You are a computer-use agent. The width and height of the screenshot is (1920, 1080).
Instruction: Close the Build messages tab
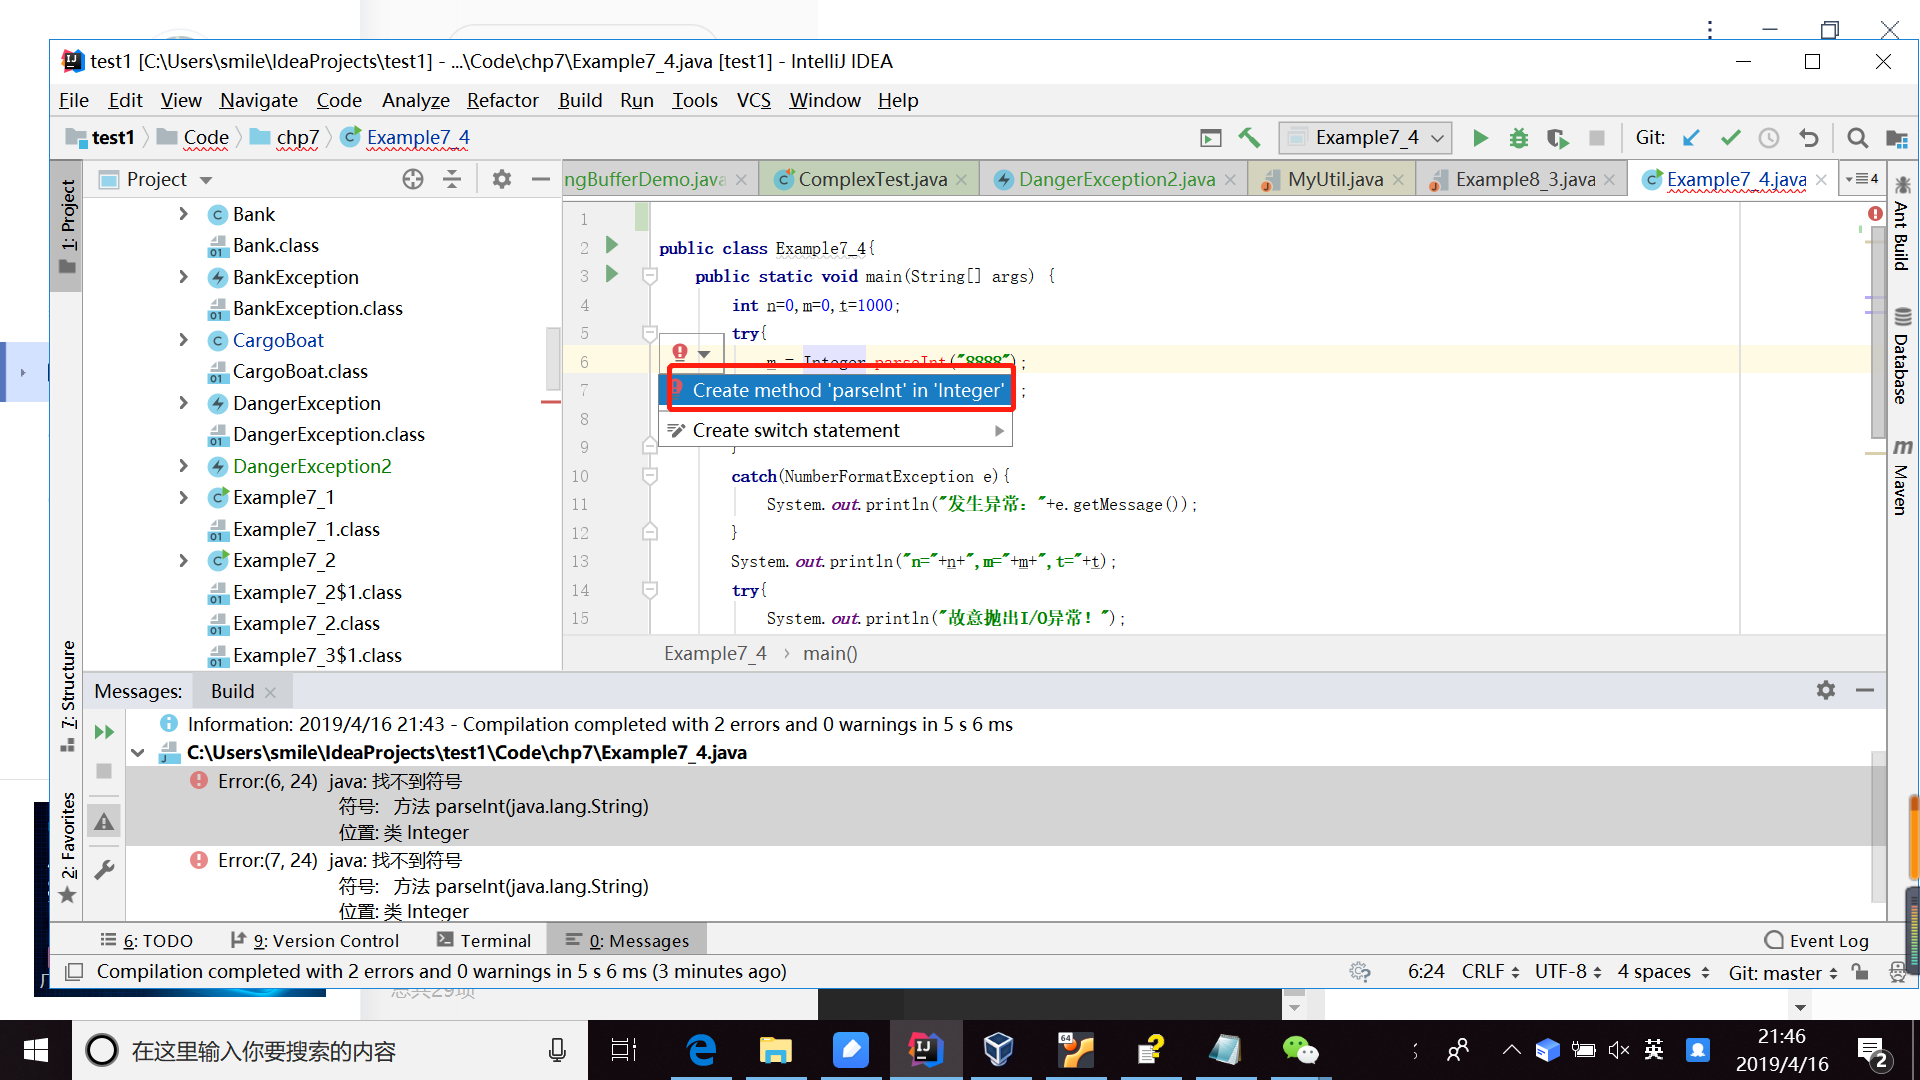(x=270, y=692)
